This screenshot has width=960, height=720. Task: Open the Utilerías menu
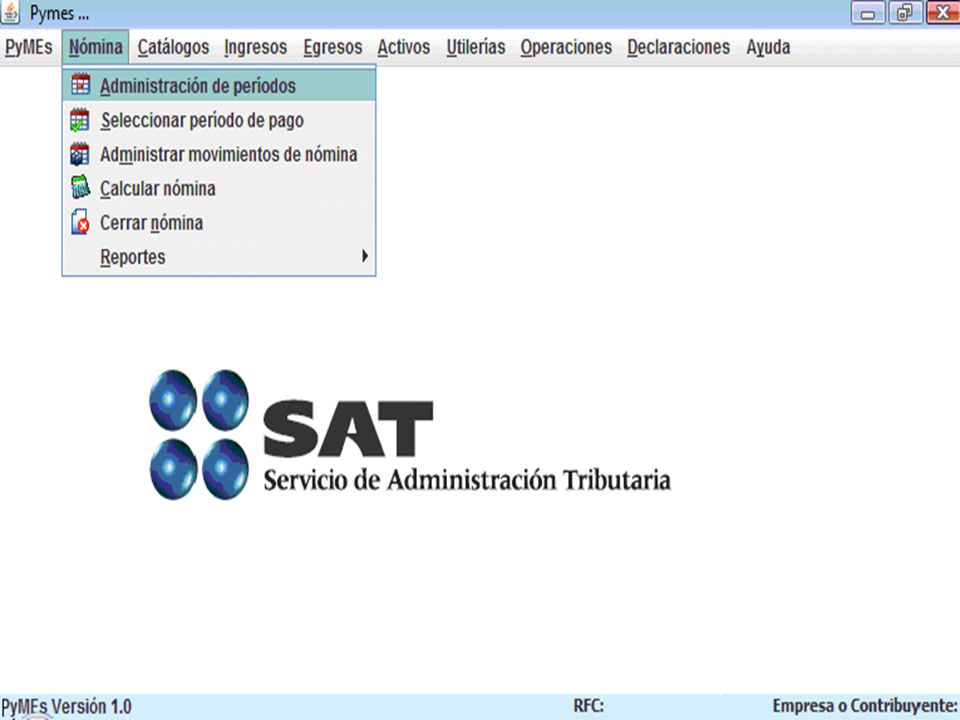(476, 47)
